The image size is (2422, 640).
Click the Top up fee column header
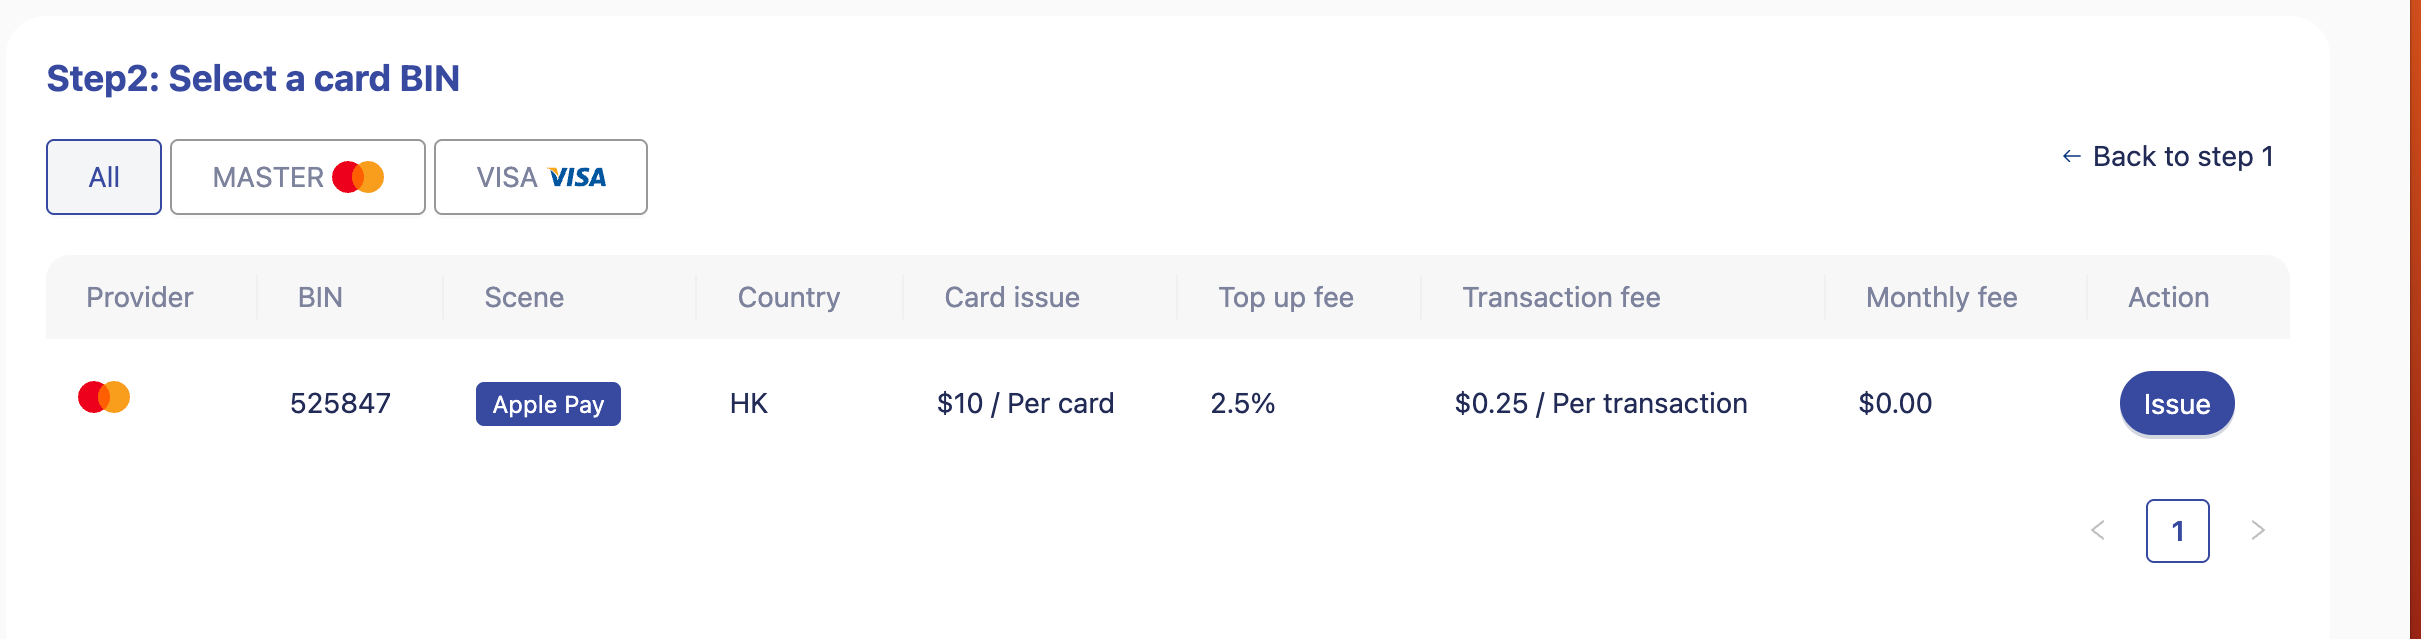coord(1286,297)
